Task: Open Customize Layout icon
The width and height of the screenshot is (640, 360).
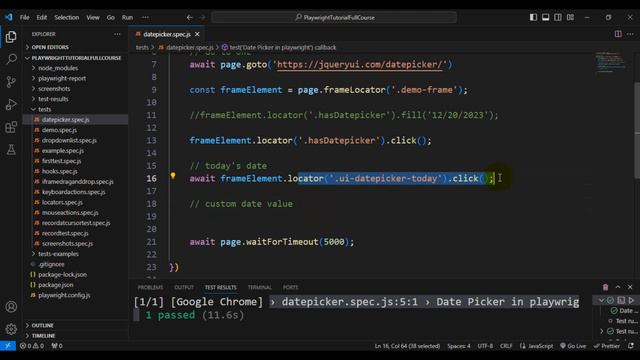Action: pyautogui.click(x=571, y=17)
